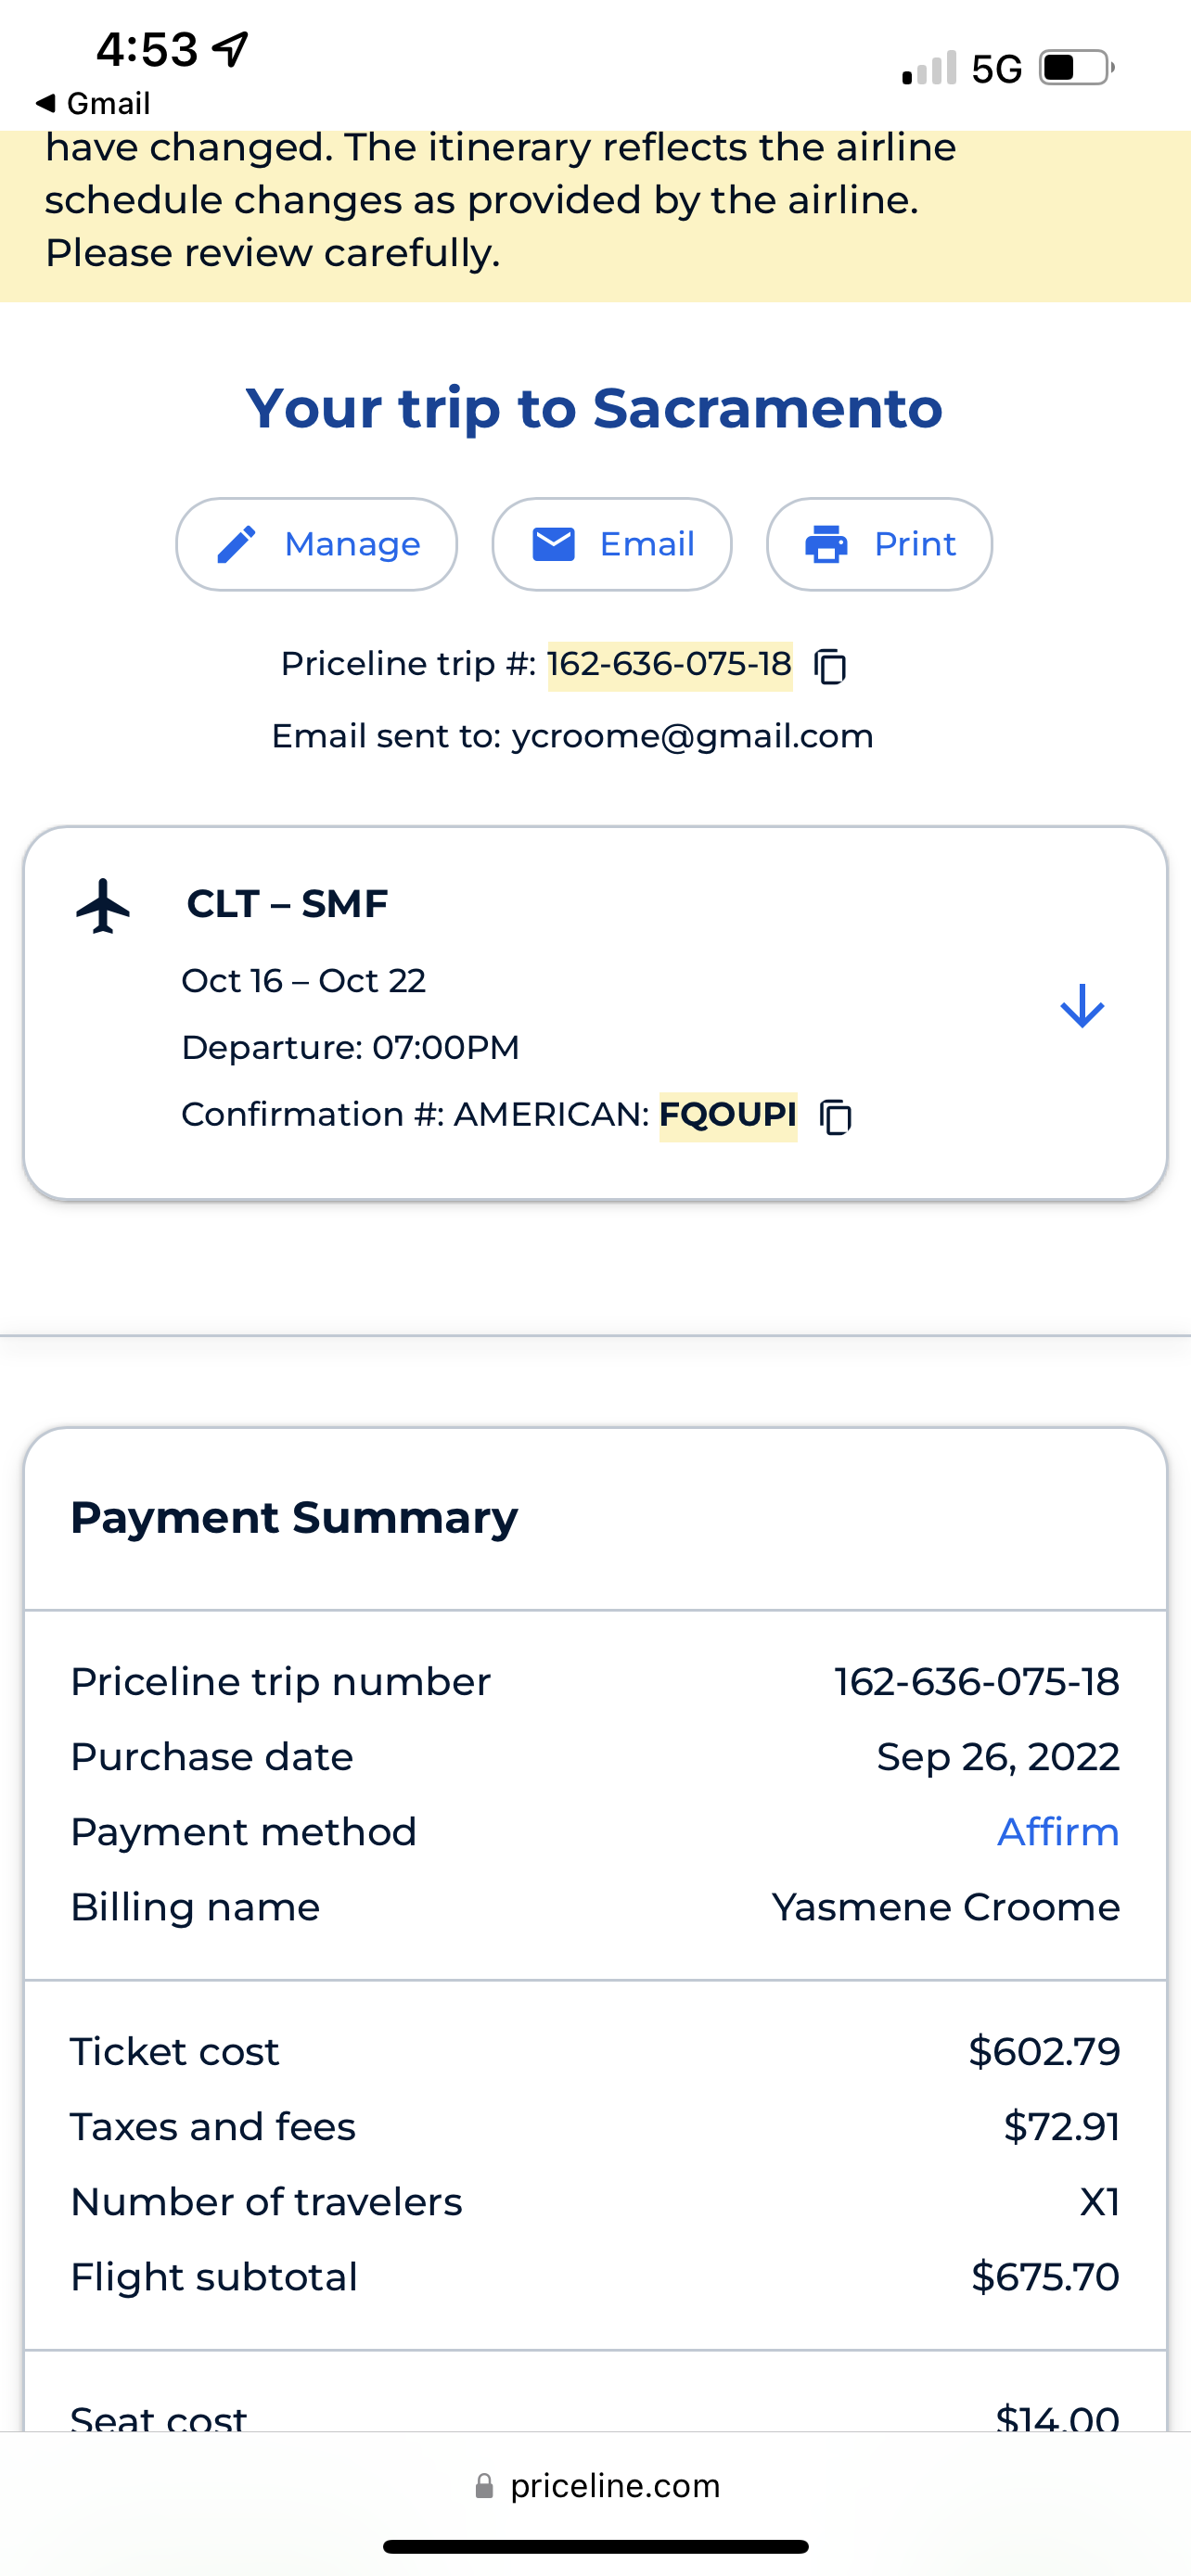Tap the Payment Summary heading
This screenshot has height=2576, width=1191.
(294, 1518)
